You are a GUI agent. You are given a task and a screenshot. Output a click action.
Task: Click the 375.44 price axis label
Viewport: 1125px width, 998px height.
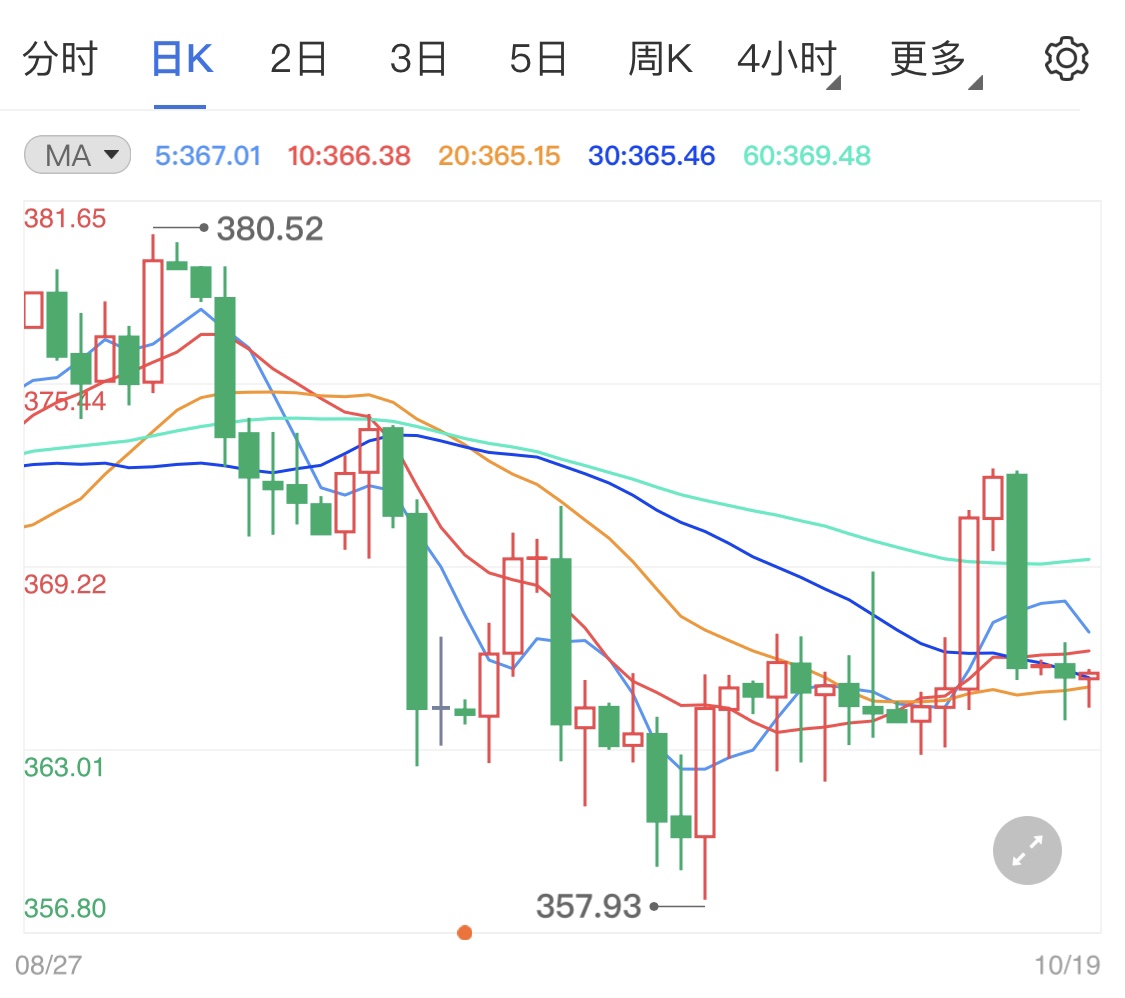[65, 402]
